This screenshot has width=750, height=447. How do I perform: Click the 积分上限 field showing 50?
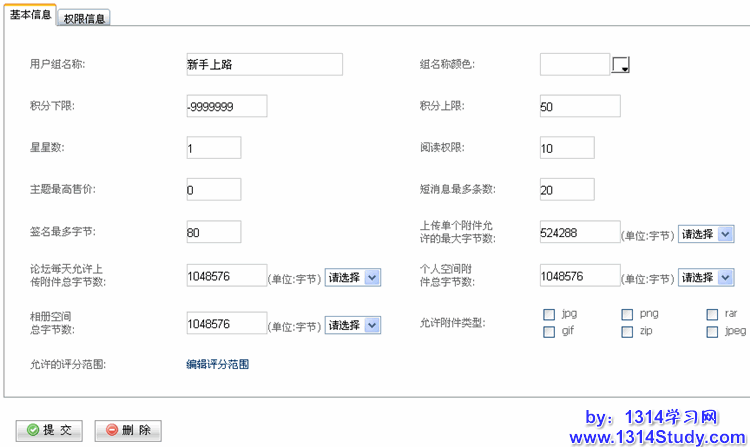coord(579,106)
